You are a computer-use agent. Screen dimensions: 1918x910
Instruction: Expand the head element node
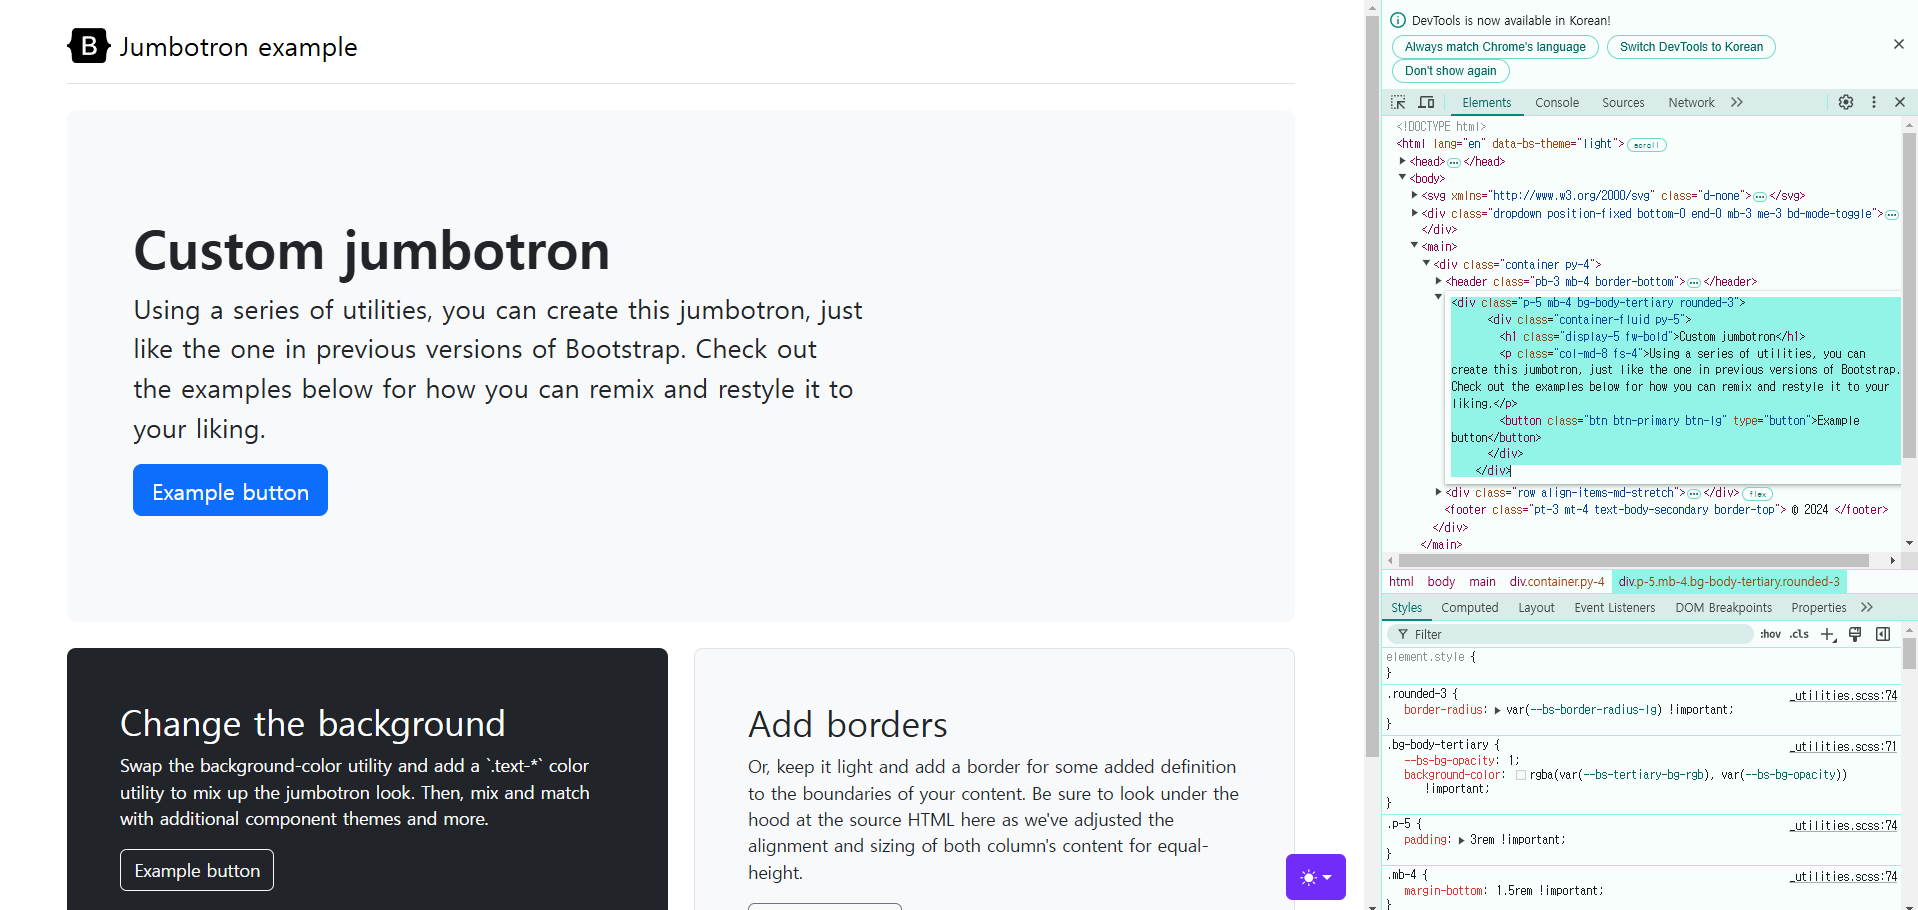[1402, 161]
